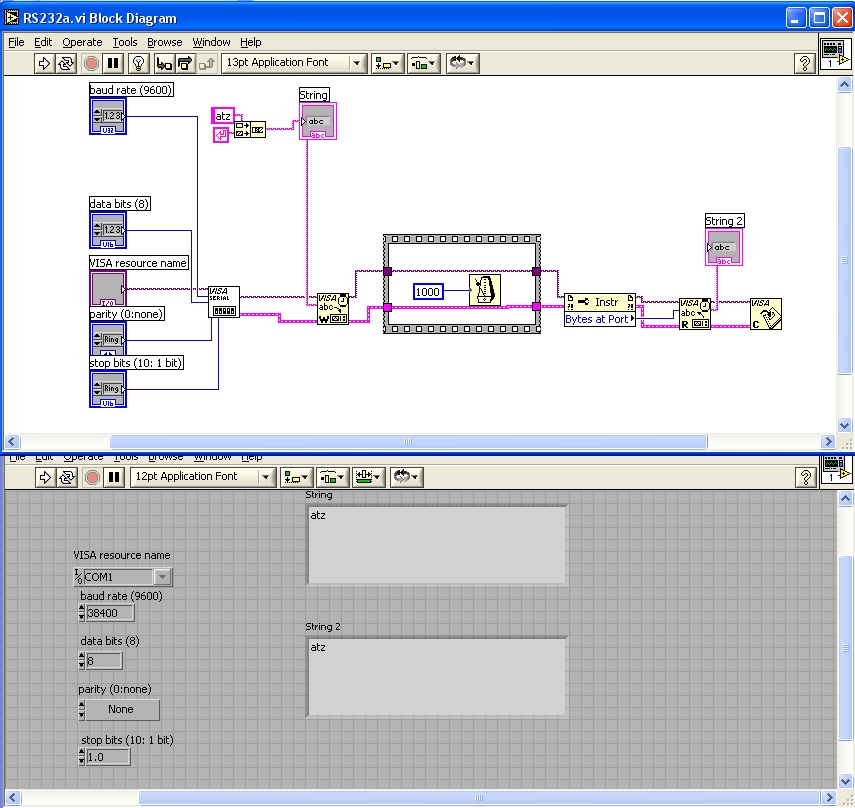855x808 pixels.
Task: Select the VISA Close node
Action: pos(766,314)
